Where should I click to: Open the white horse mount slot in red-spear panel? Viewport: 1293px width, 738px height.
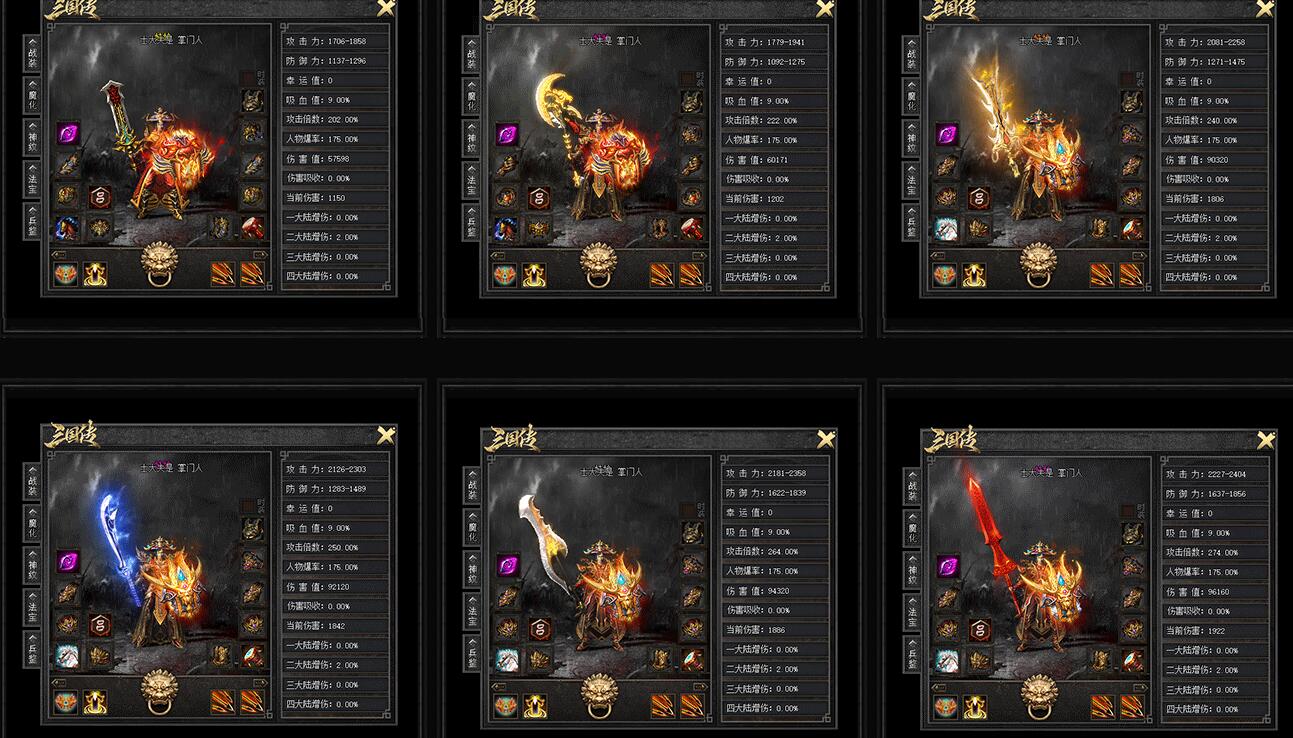(947, 660)
